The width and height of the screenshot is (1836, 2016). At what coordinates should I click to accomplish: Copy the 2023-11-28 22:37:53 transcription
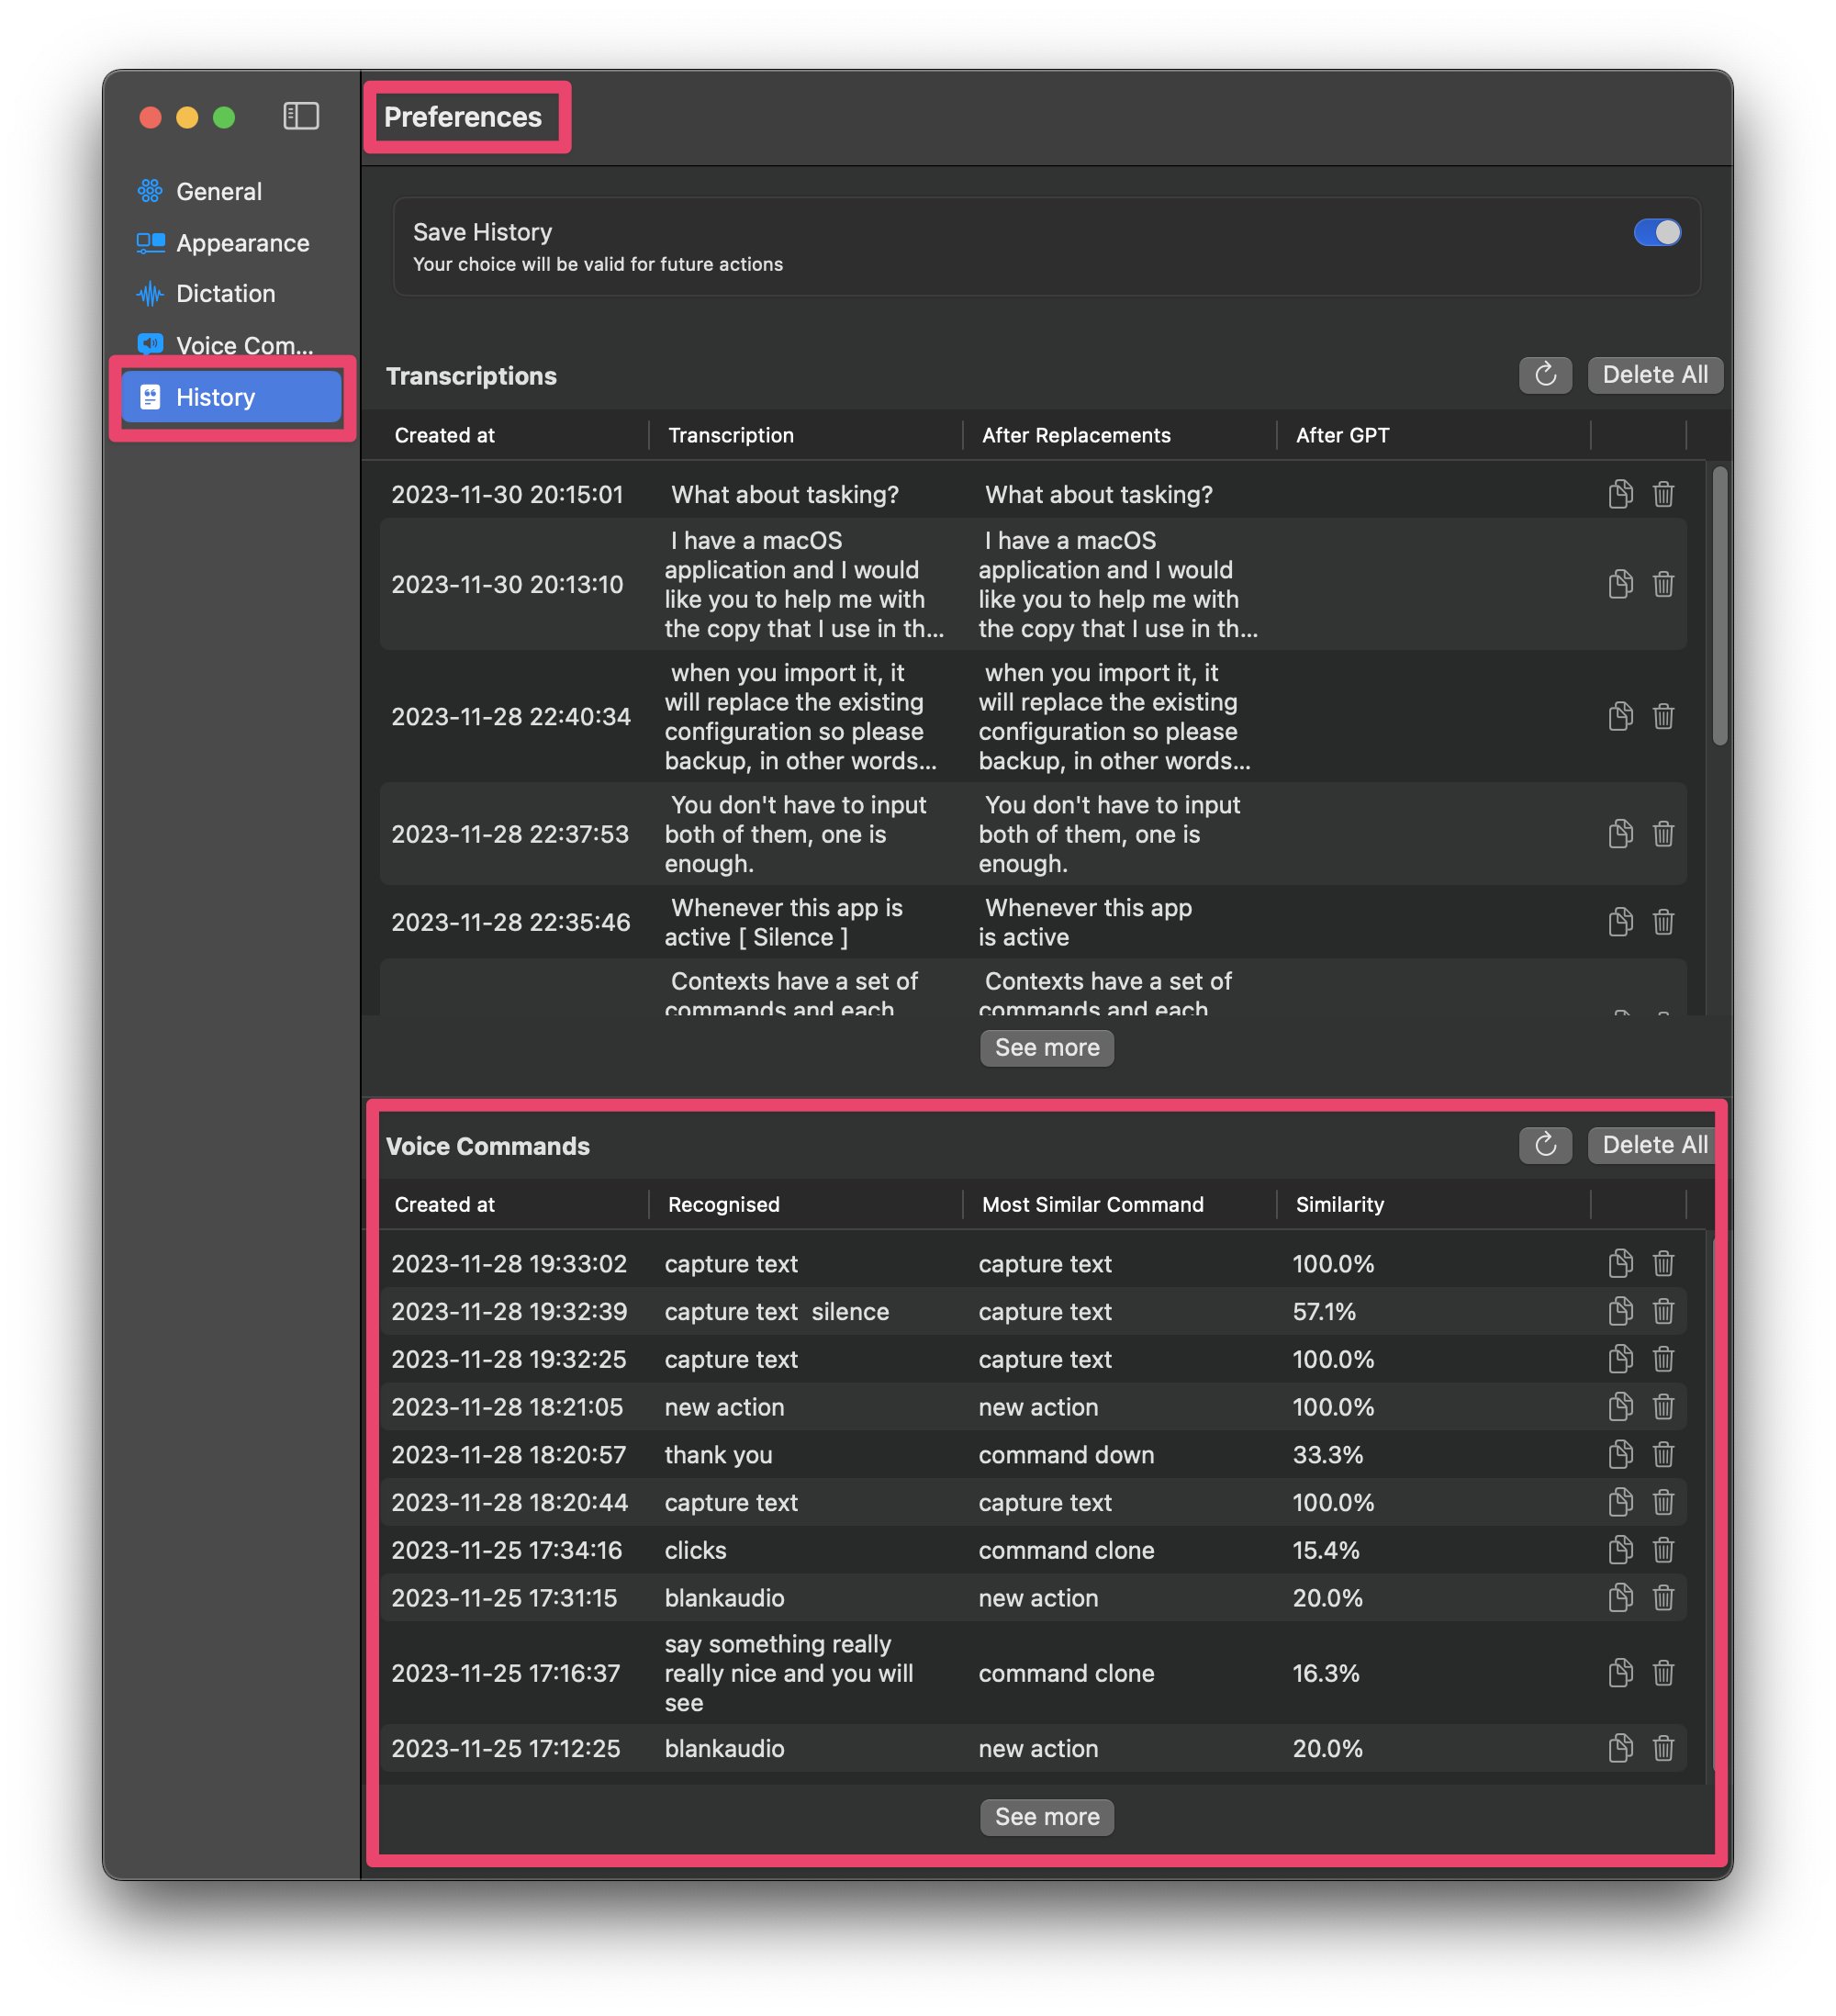1620,834
